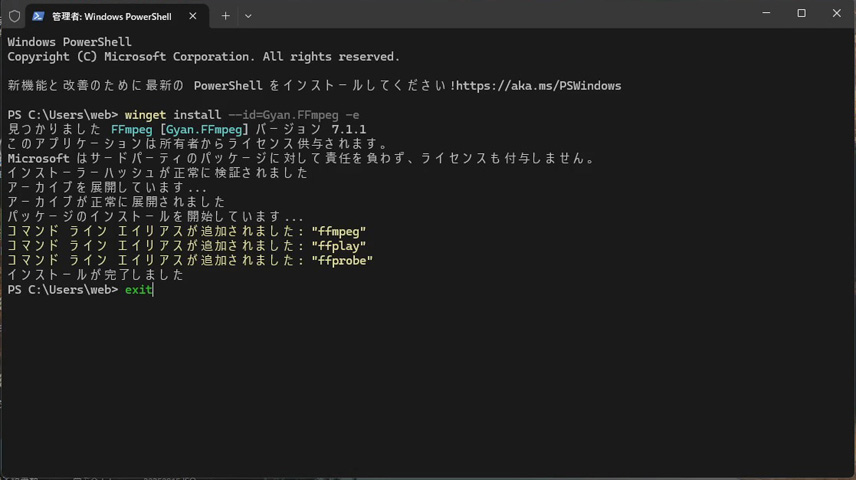Click the version 7.1.1 text
The width and height of the screenshot is (856, 480).
tap(348, 130)
